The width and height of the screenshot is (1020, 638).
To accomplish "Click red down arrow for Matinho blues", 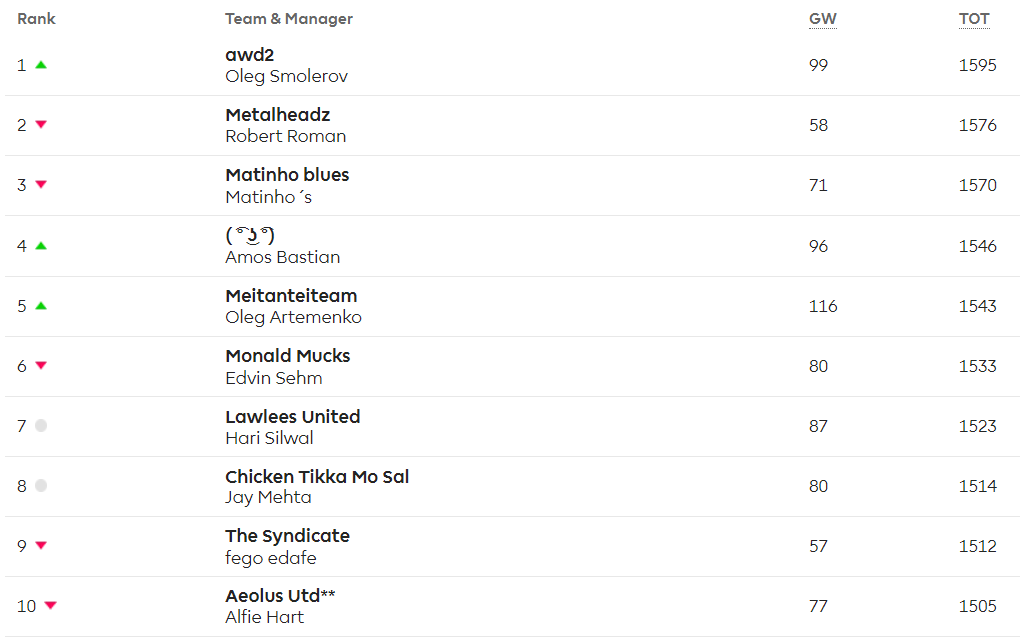I will pyautogui.click(x=41, y=185).
